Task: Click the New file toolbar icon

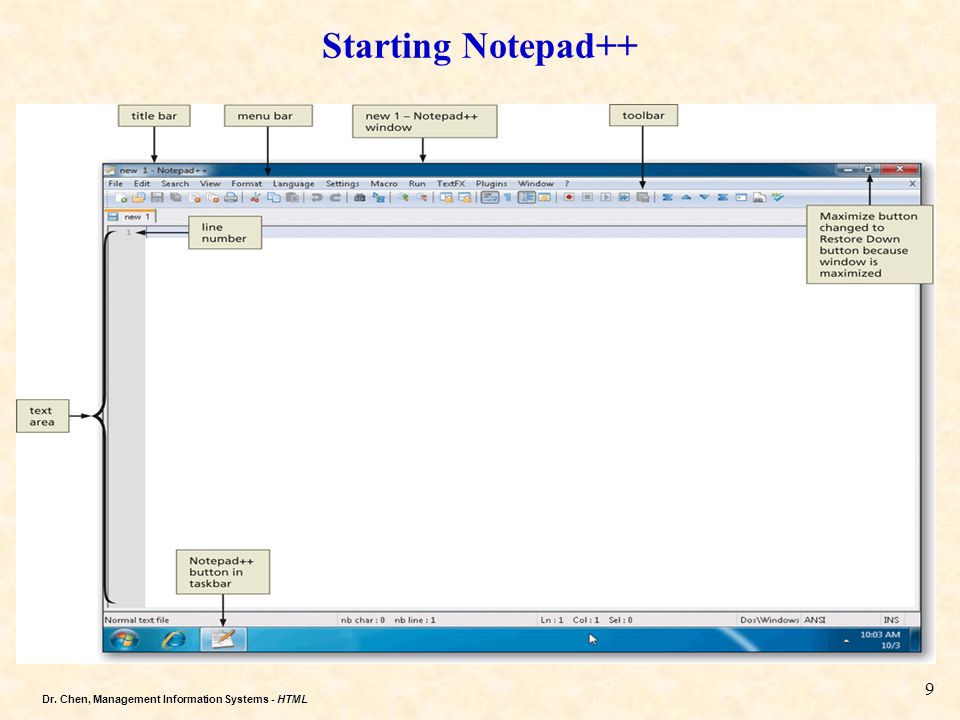Action: (x=121, y=198)
